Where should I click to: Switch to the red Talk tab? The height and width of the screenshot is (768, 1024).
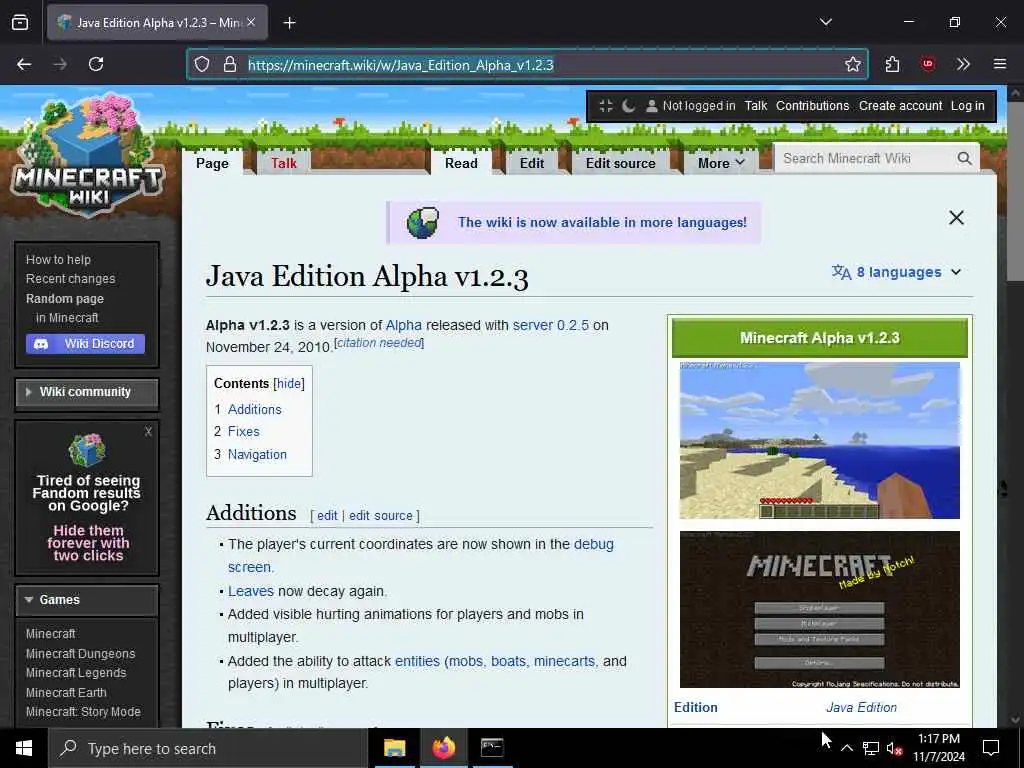[x=283, y=163]
